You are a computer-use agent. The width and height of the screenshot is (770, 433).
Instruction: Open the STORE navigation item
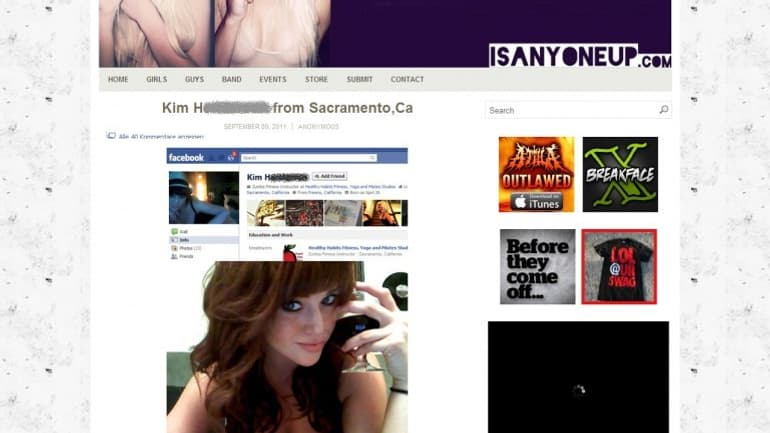pyautogui.click(x=316, y=79)
